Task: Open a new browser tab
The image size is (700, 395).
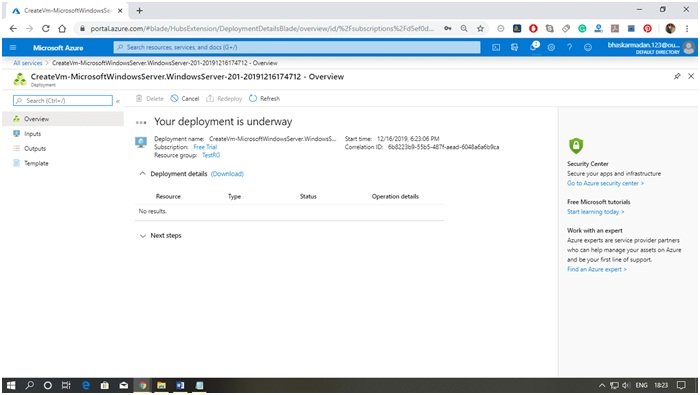Action: [x=139, y=10]
